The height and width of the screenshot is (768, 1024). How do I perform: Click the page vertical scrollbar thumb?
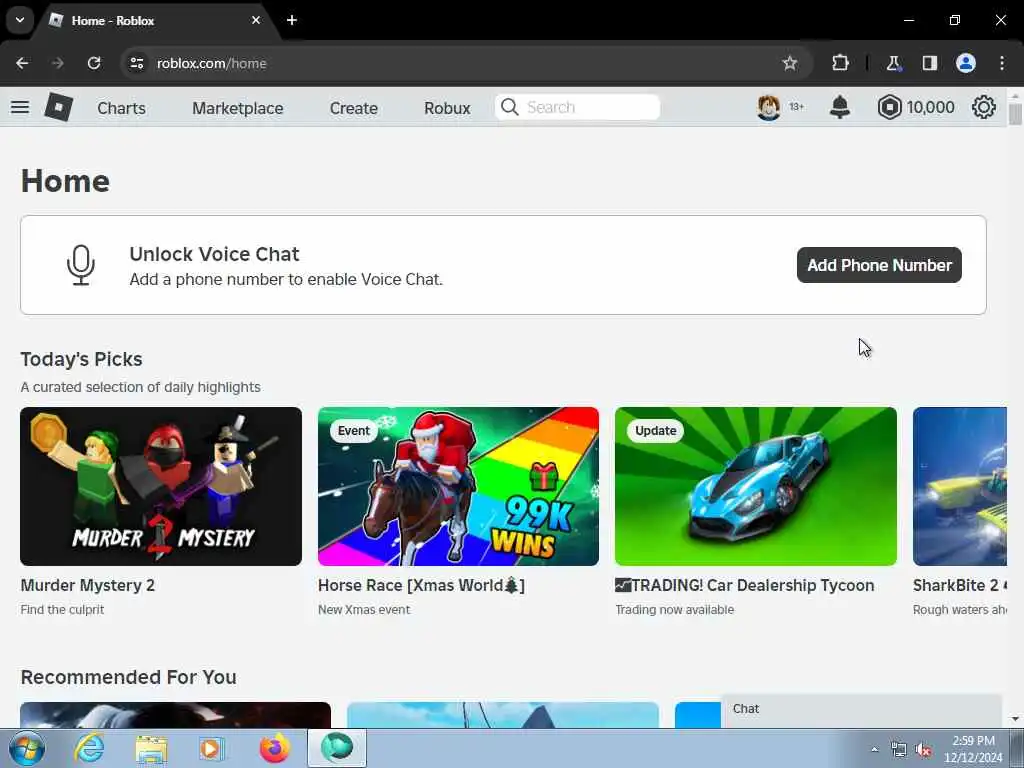coord(1015,112)
